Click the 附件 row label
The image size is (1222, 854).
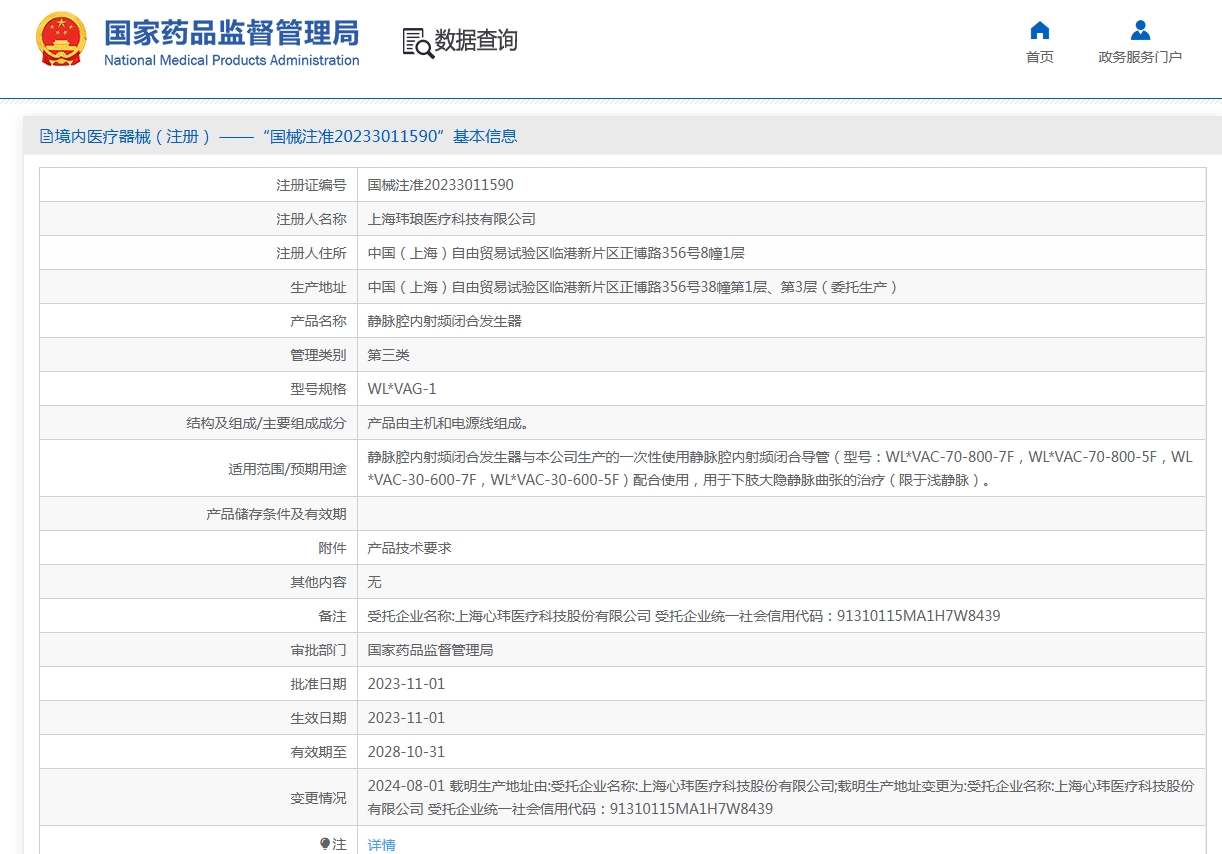pos(332,548)
